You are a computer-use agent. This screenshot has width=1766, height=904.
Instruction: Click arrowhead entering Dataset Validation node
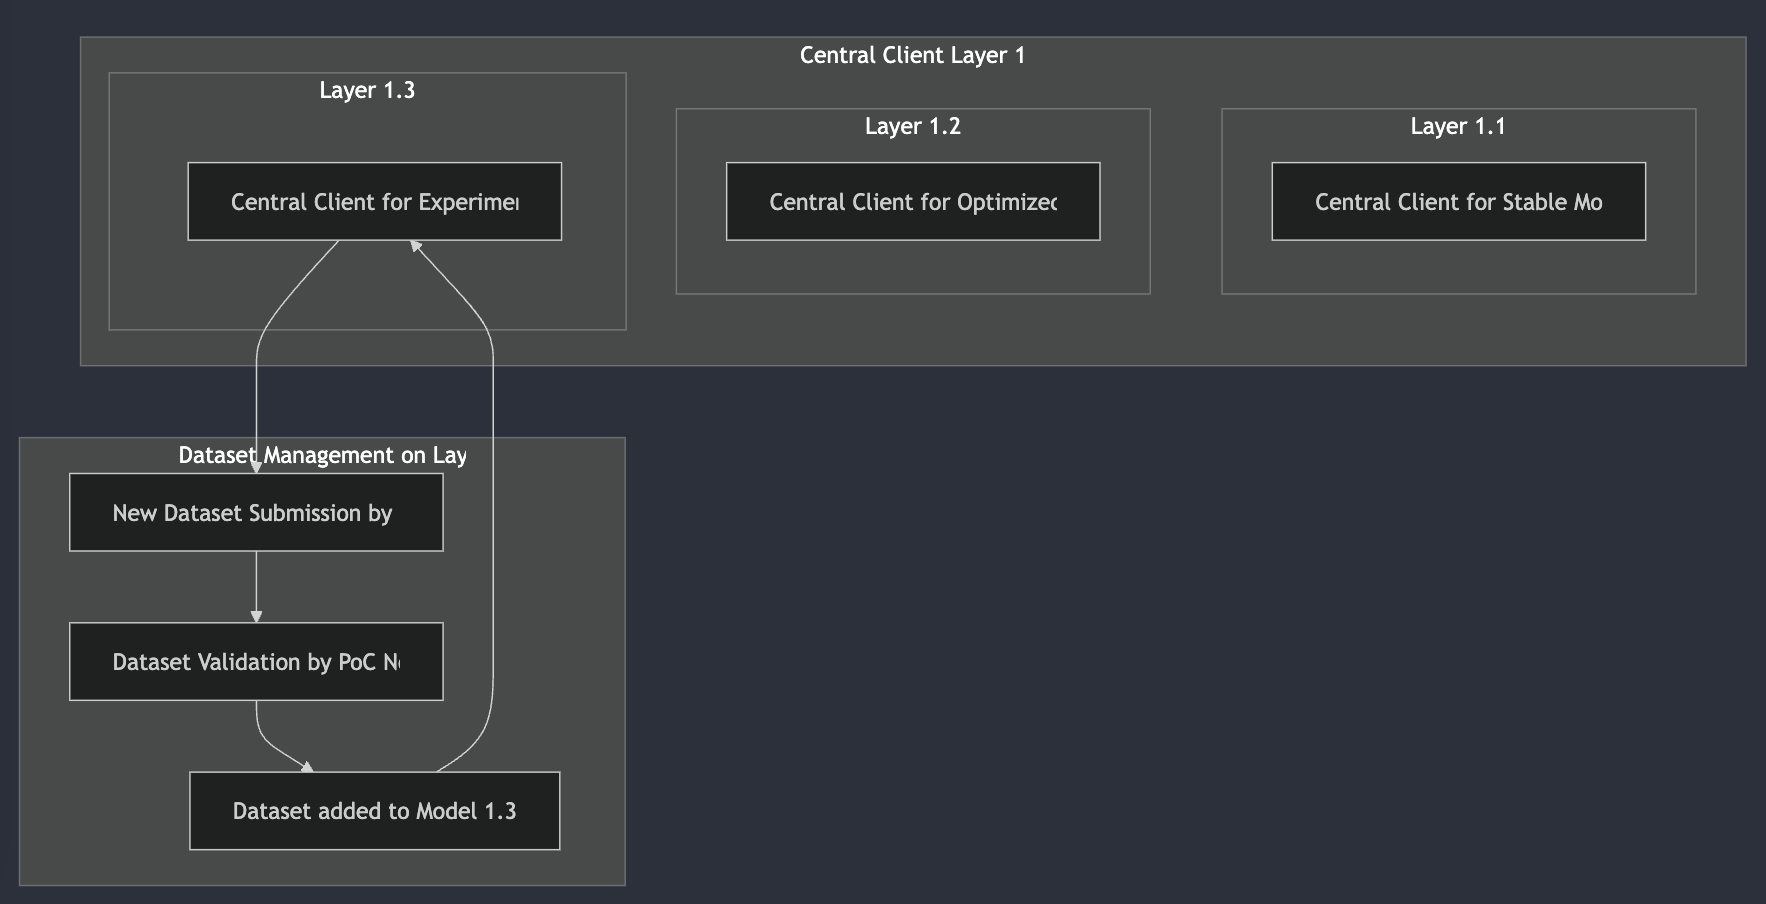pos(257,616)
